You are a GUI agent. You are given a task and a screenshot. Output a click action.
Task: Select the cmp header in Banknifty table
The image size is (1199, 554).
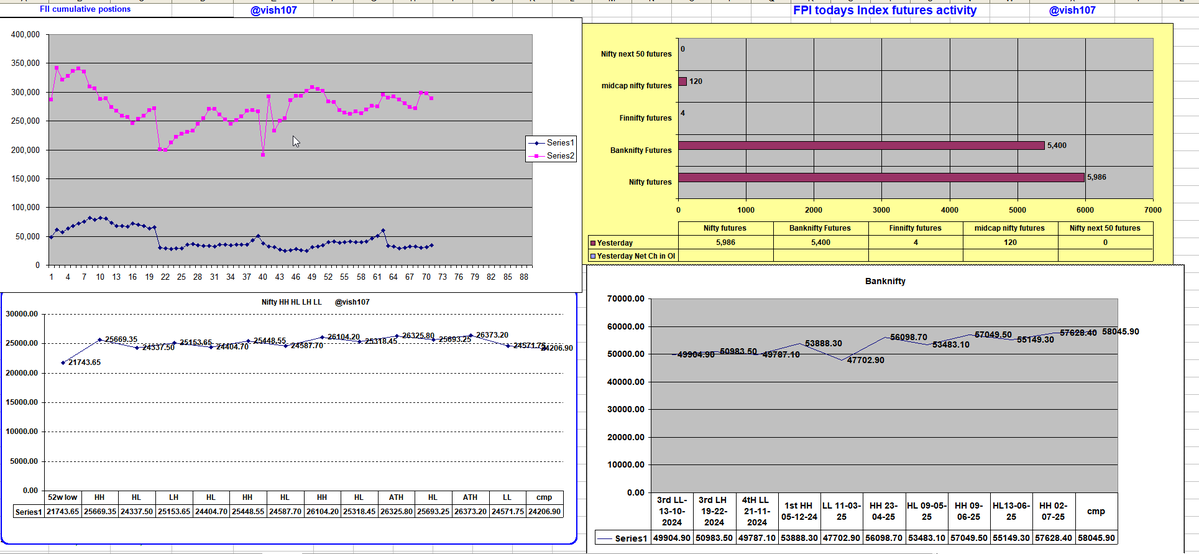click(x=1096, y=511)
